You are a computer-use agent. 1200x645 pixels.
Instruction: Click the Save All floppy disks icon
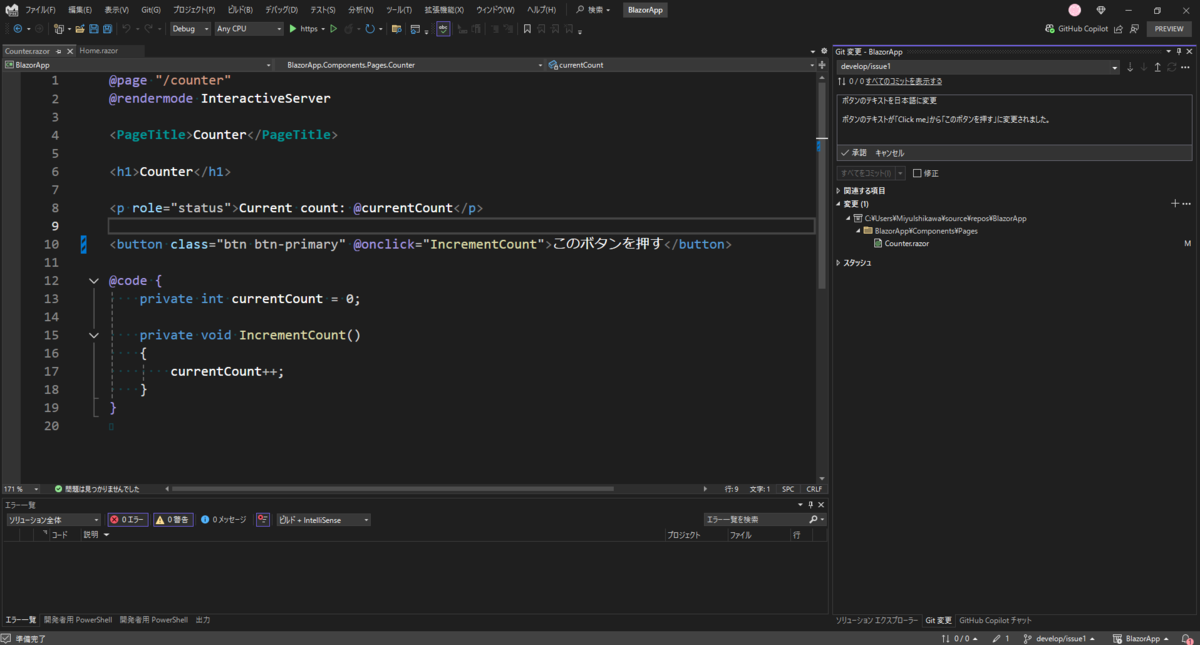(106, 29)
